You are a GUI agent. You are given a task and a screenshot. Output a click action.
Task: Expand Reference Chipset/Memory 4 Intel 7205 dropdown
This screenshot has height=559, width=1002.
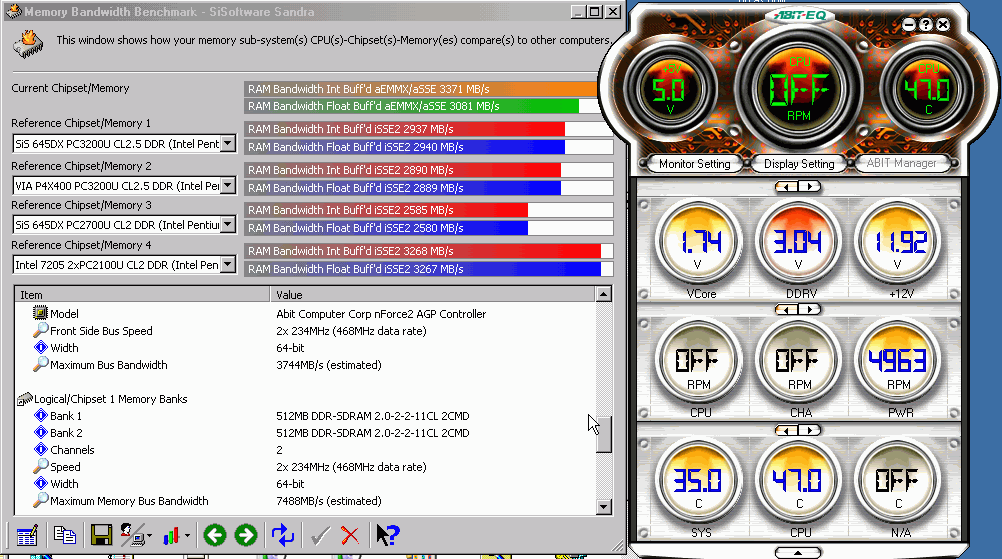coord(227,265)
